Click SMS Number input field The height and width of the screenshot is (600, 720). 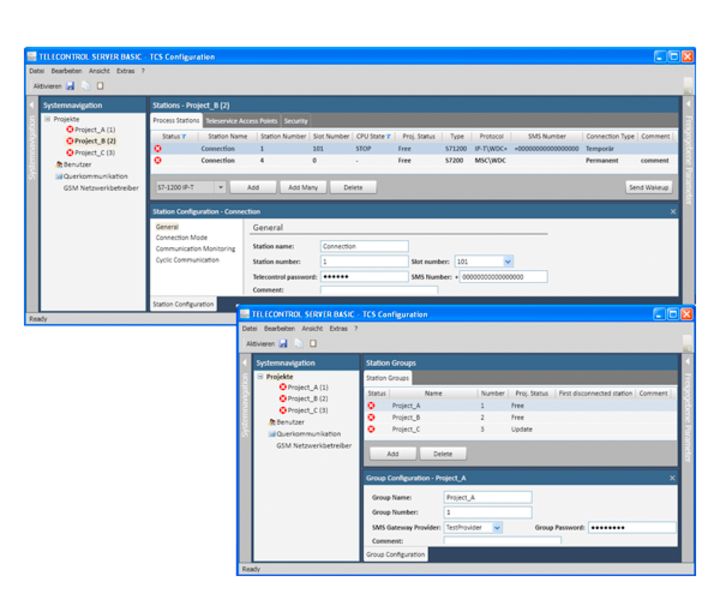point(503,277)
